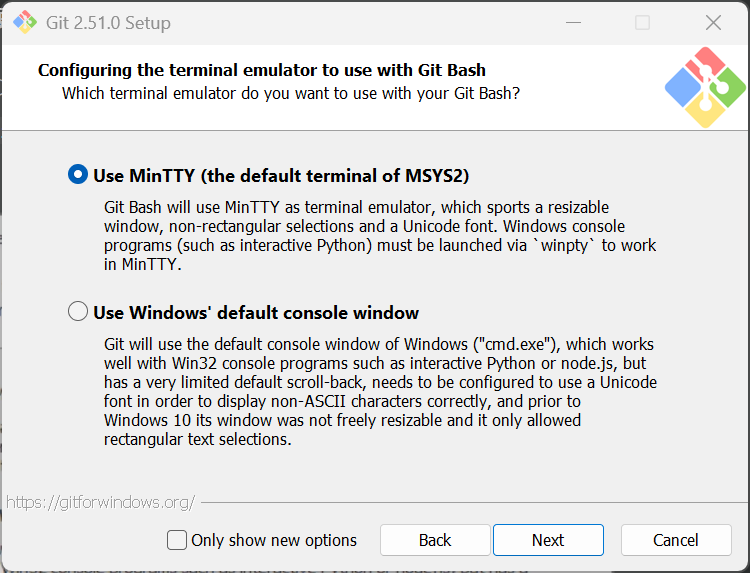Choose the Windows' default console window radio button

[78, 312]
